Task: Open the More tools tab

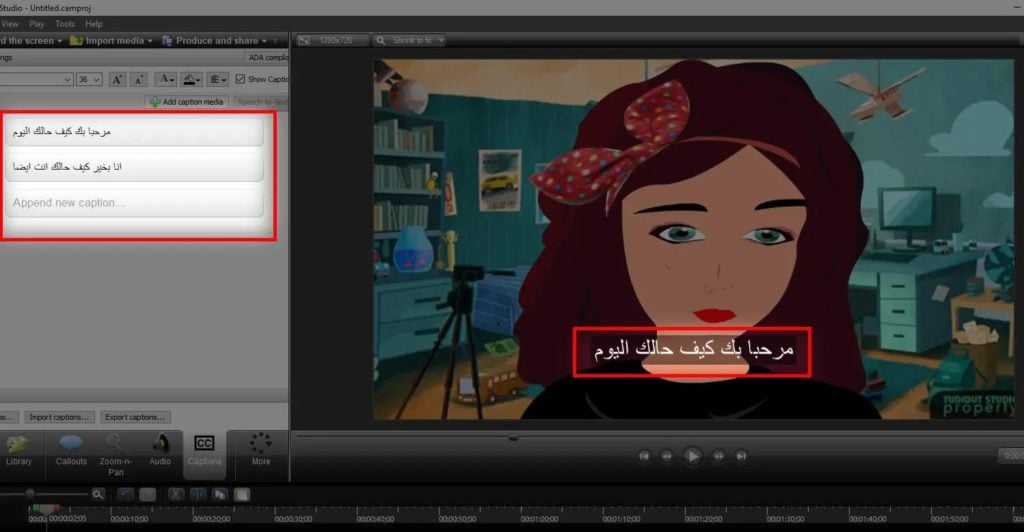Action: pyautogui.click(x=261, y=450)
